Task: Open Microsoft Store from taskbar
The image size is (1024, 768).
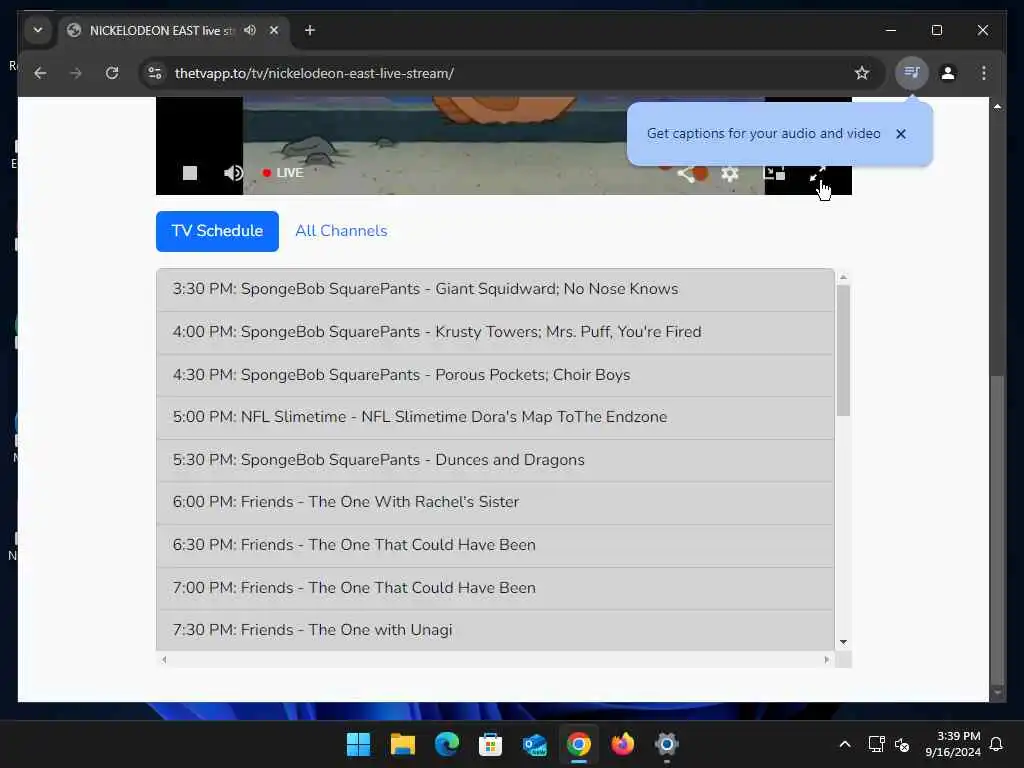Action: (x=490, y=744)
